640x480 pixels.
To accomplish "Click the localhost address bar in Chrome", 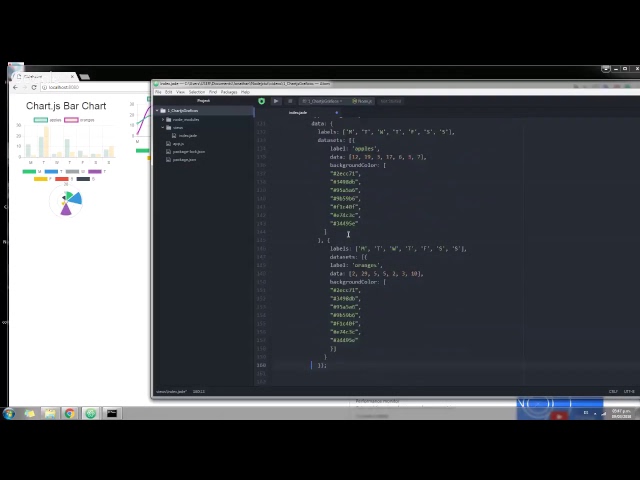I will [96, 87].
